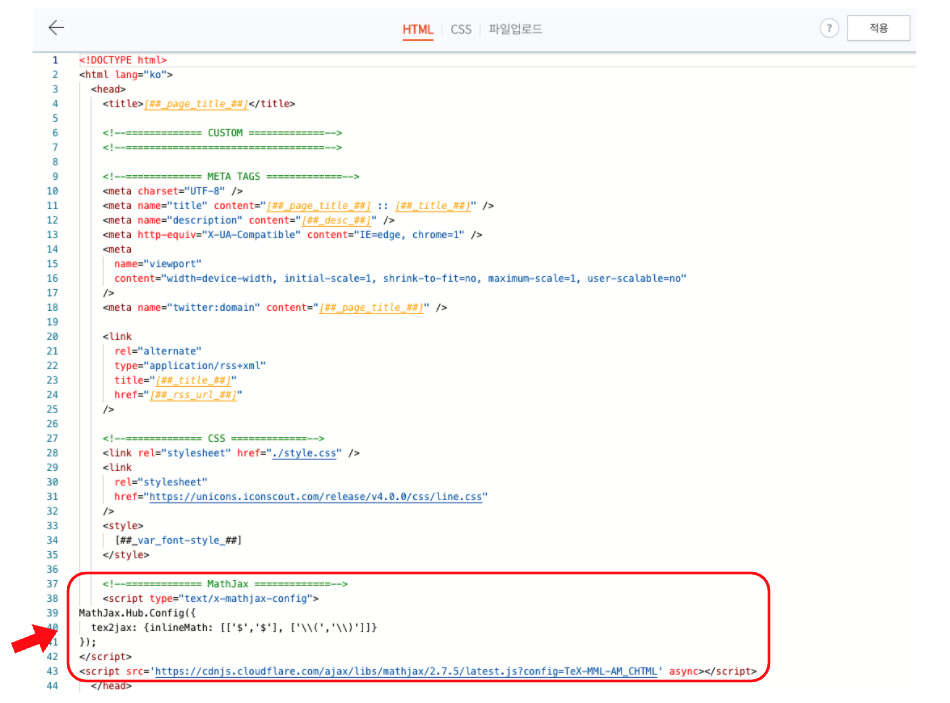950x703 pixels.
Task: Click the tex2jax inlineMath line
Action: tap(234, 627)
